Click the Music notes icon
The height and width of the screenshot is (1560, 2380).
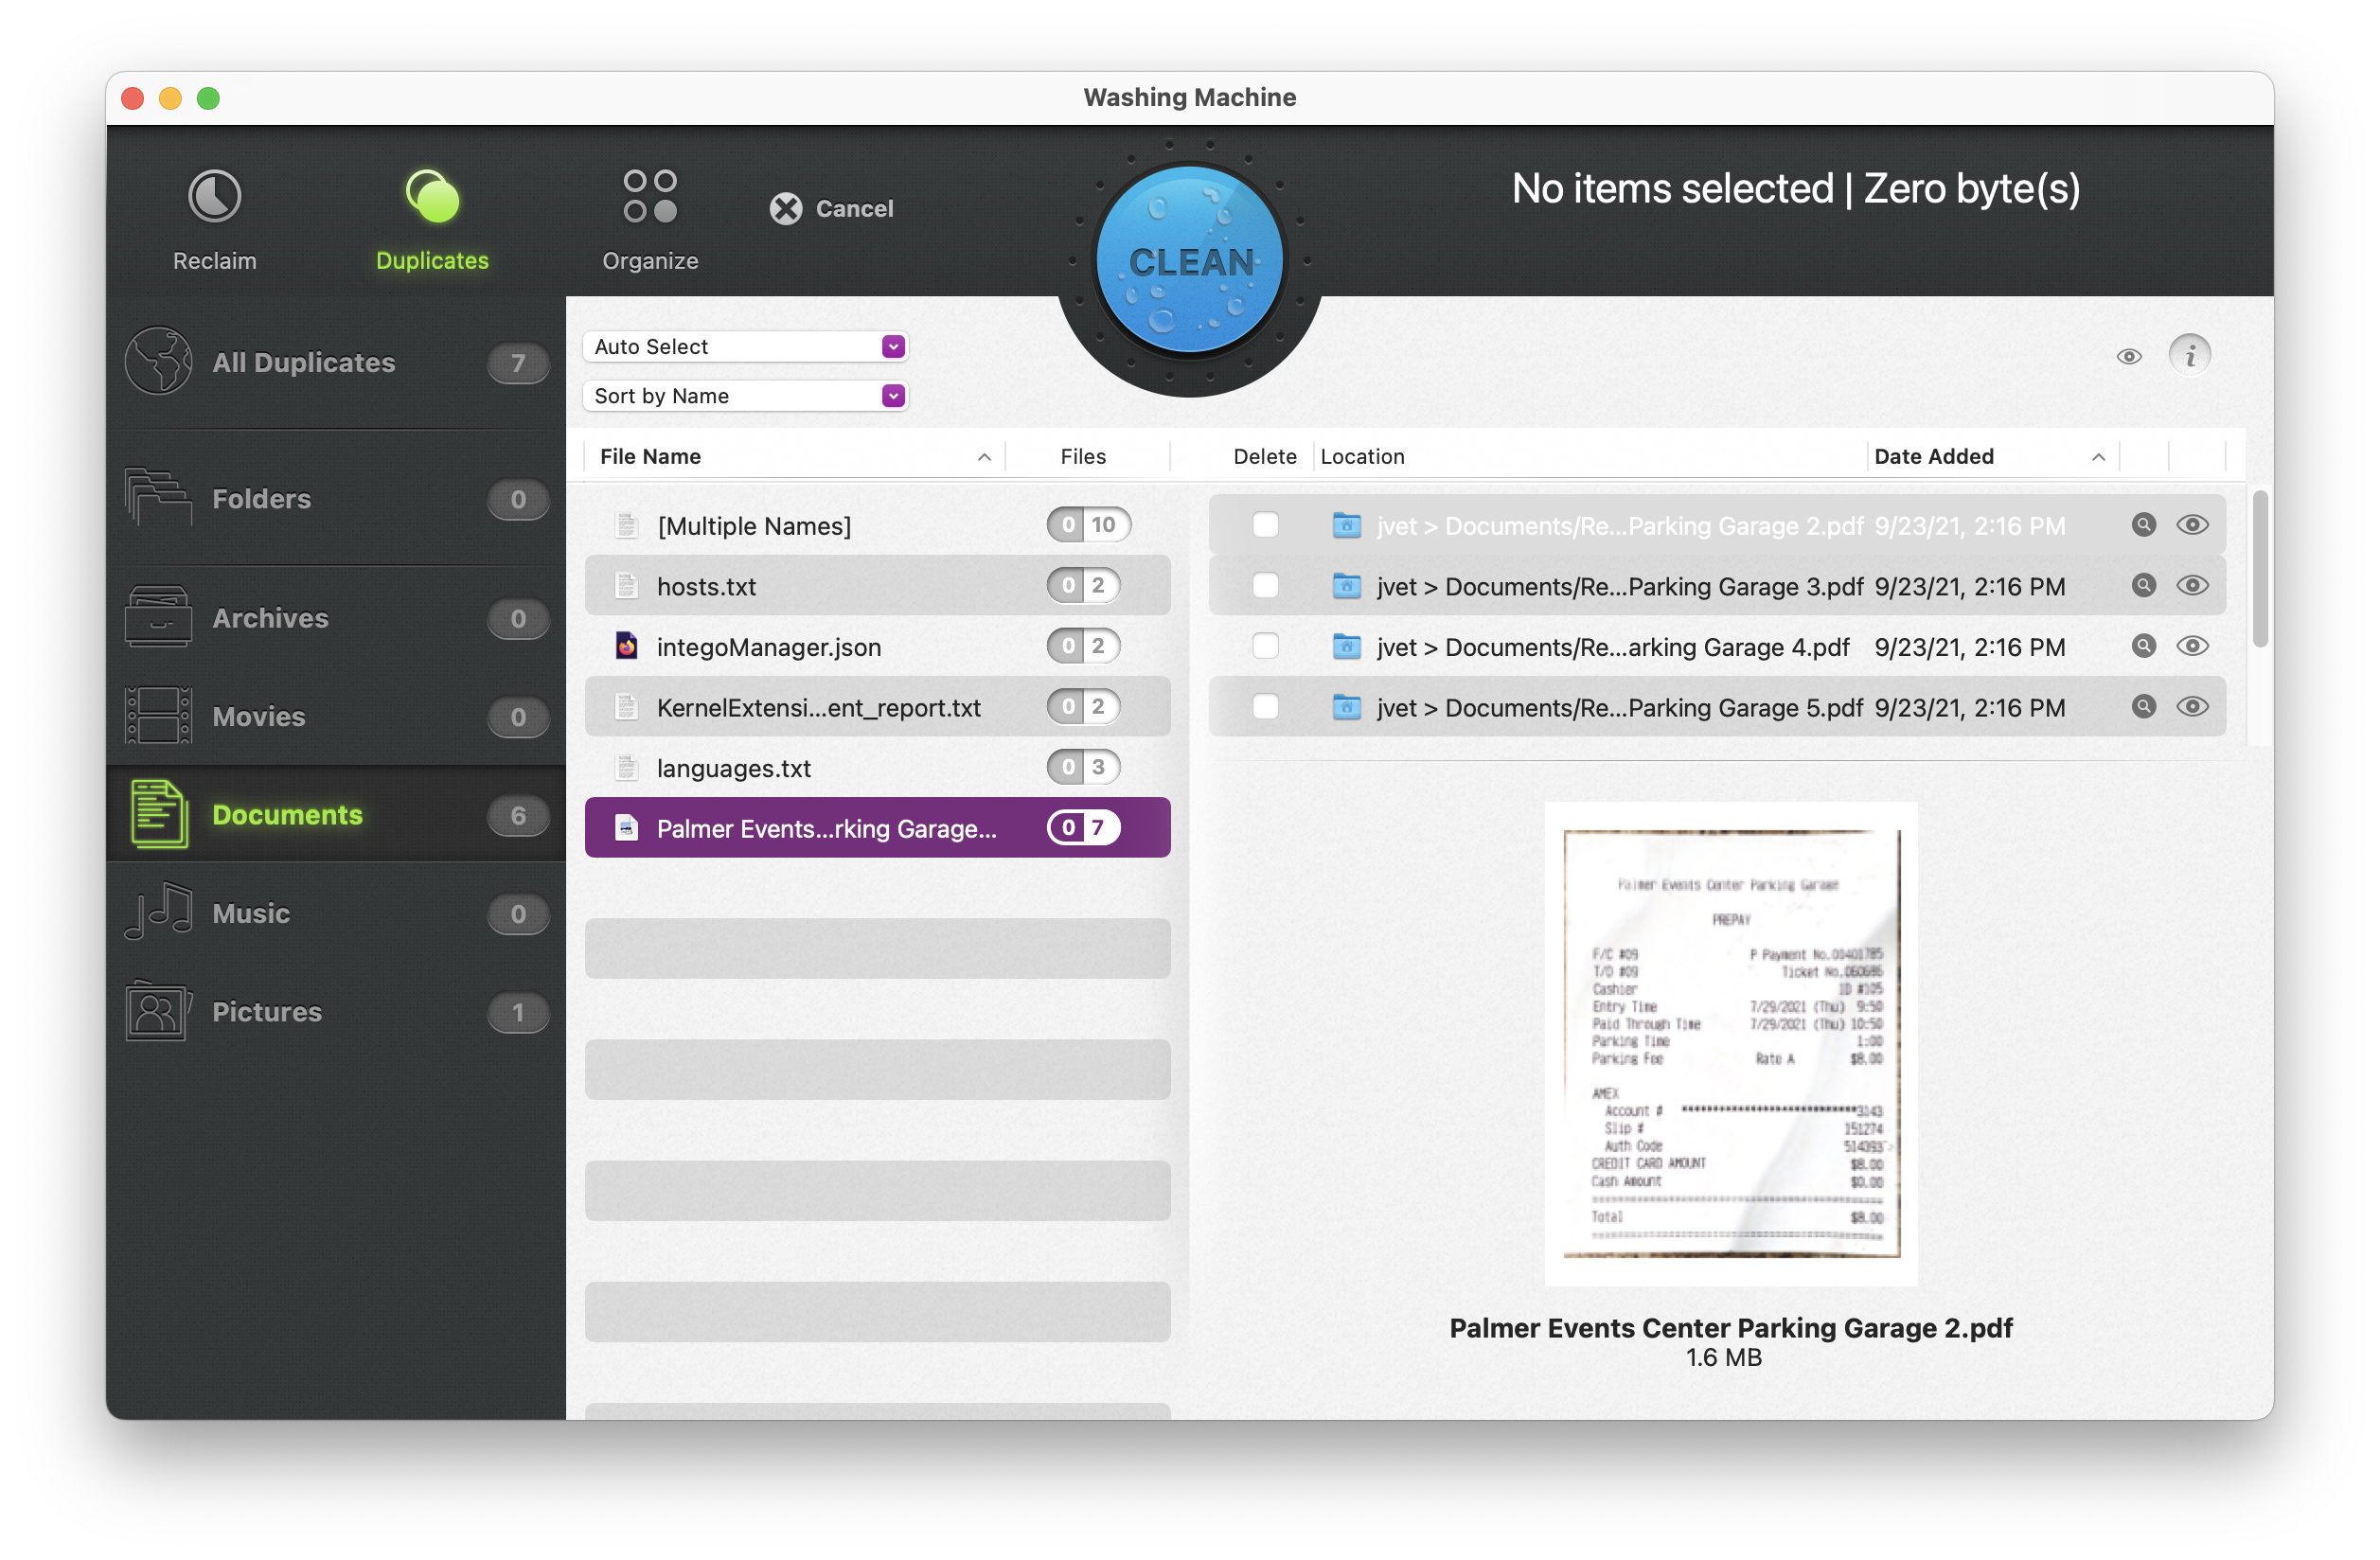click(x=158, y=911)
